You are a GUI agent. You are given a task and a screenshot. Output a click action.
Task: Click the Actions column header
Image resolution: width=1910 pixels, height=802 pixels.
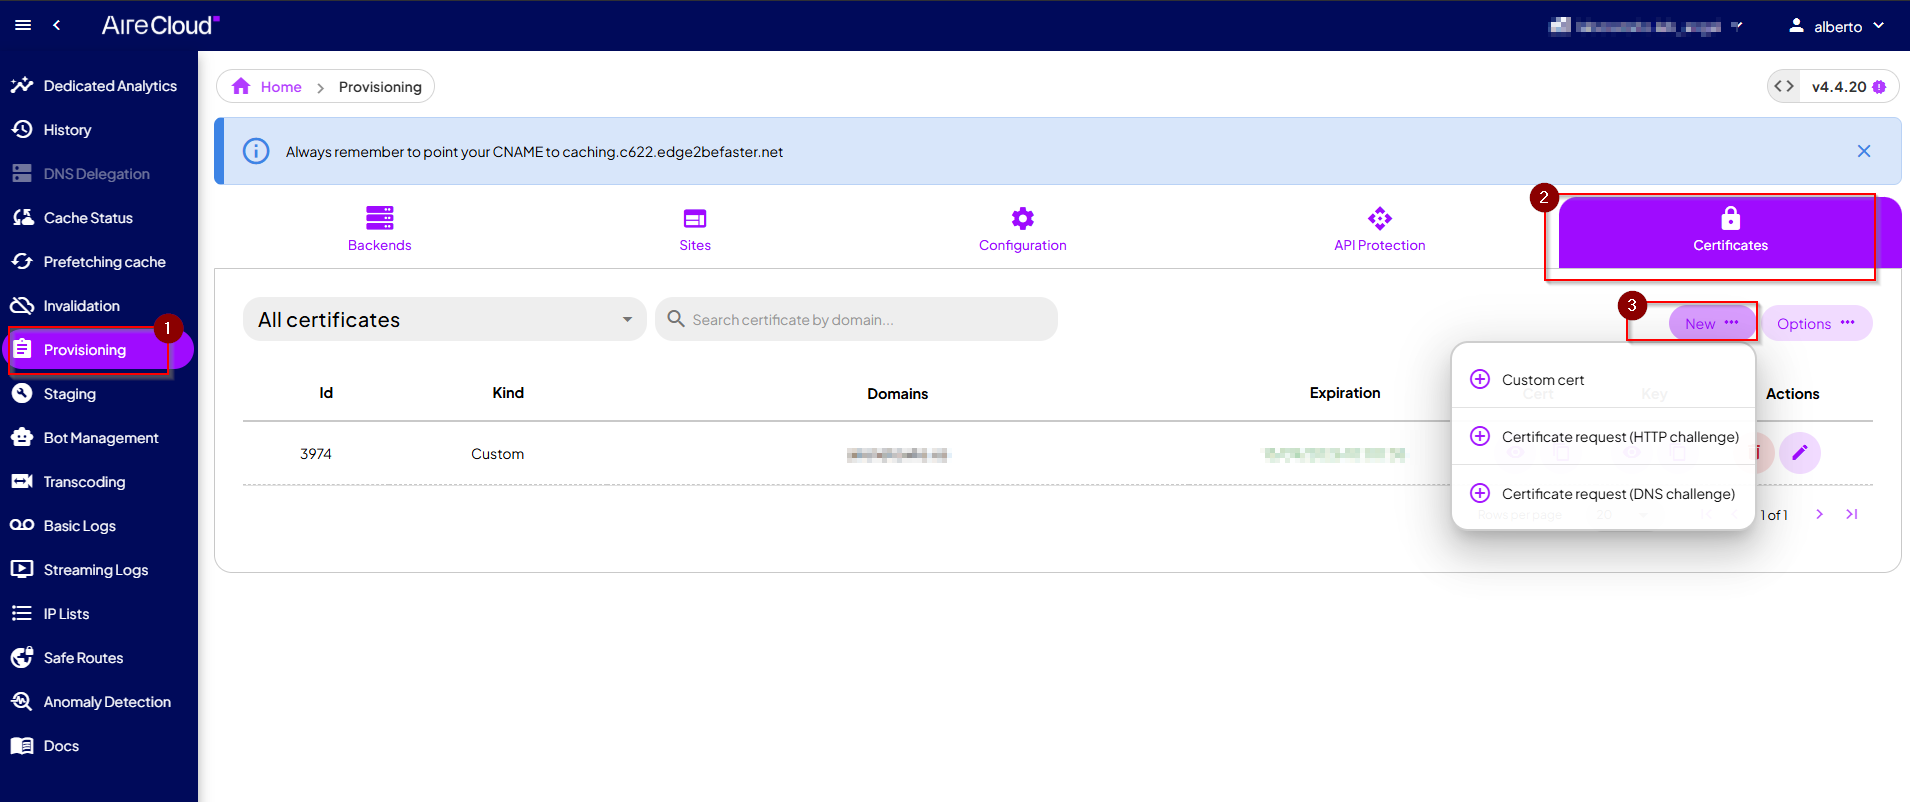click(x=1792, y=394)
